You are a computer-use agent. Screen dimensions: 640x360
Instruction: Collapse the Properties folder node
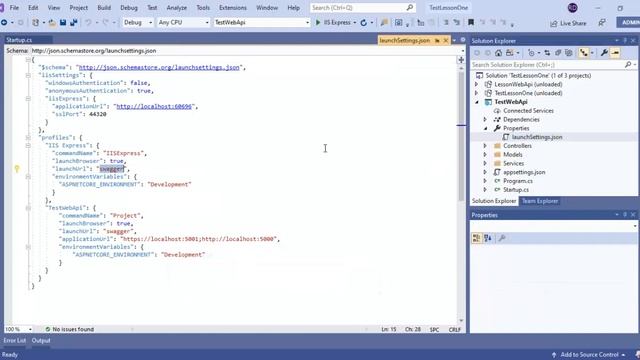[x=485, y=128]
